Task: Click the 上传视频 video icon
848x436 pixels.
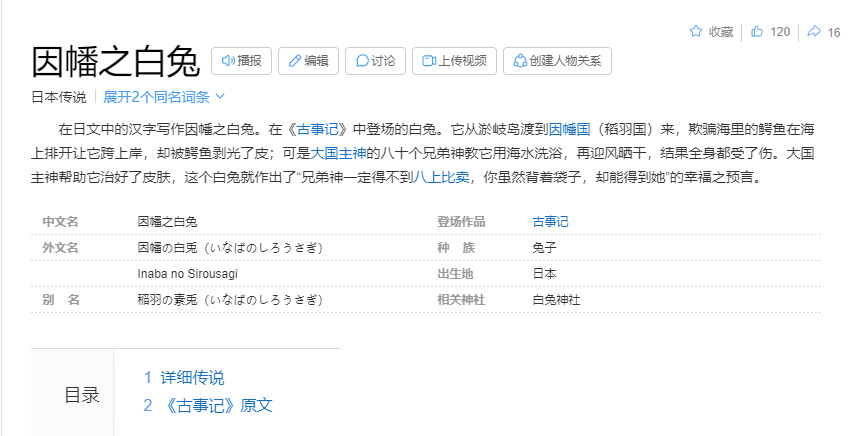Action: click(x=429, y=61)
